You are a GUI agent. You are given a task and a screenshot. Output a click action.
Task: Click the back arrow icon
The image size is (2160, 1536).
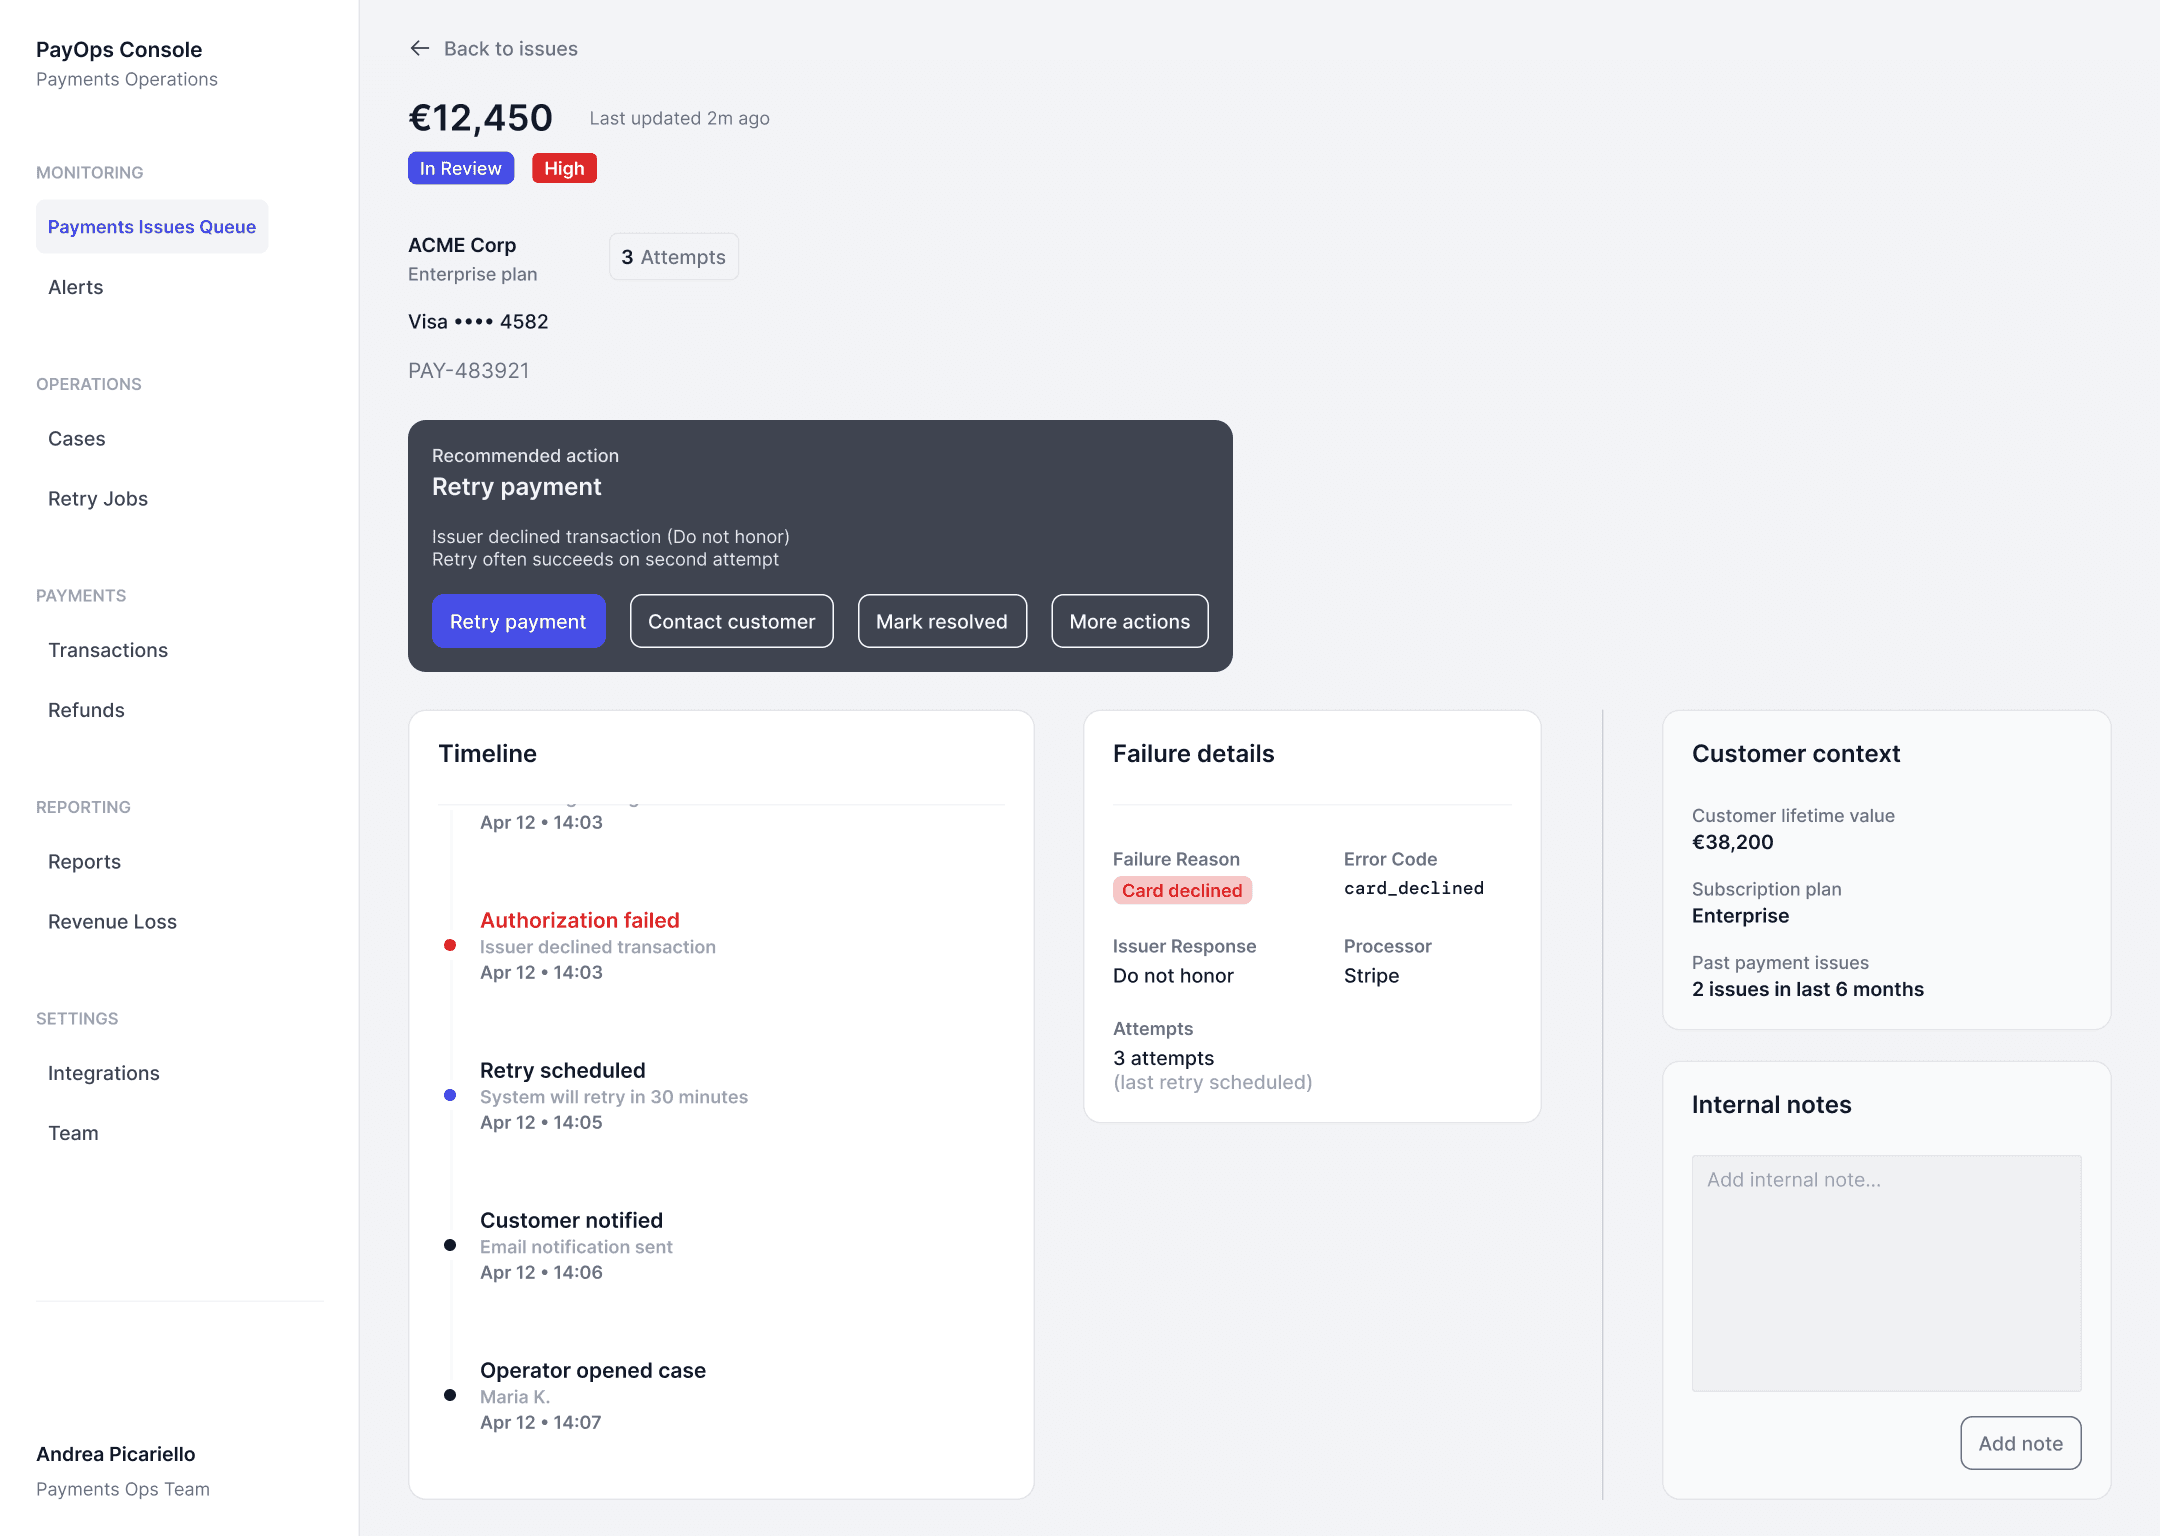(419, 48)
